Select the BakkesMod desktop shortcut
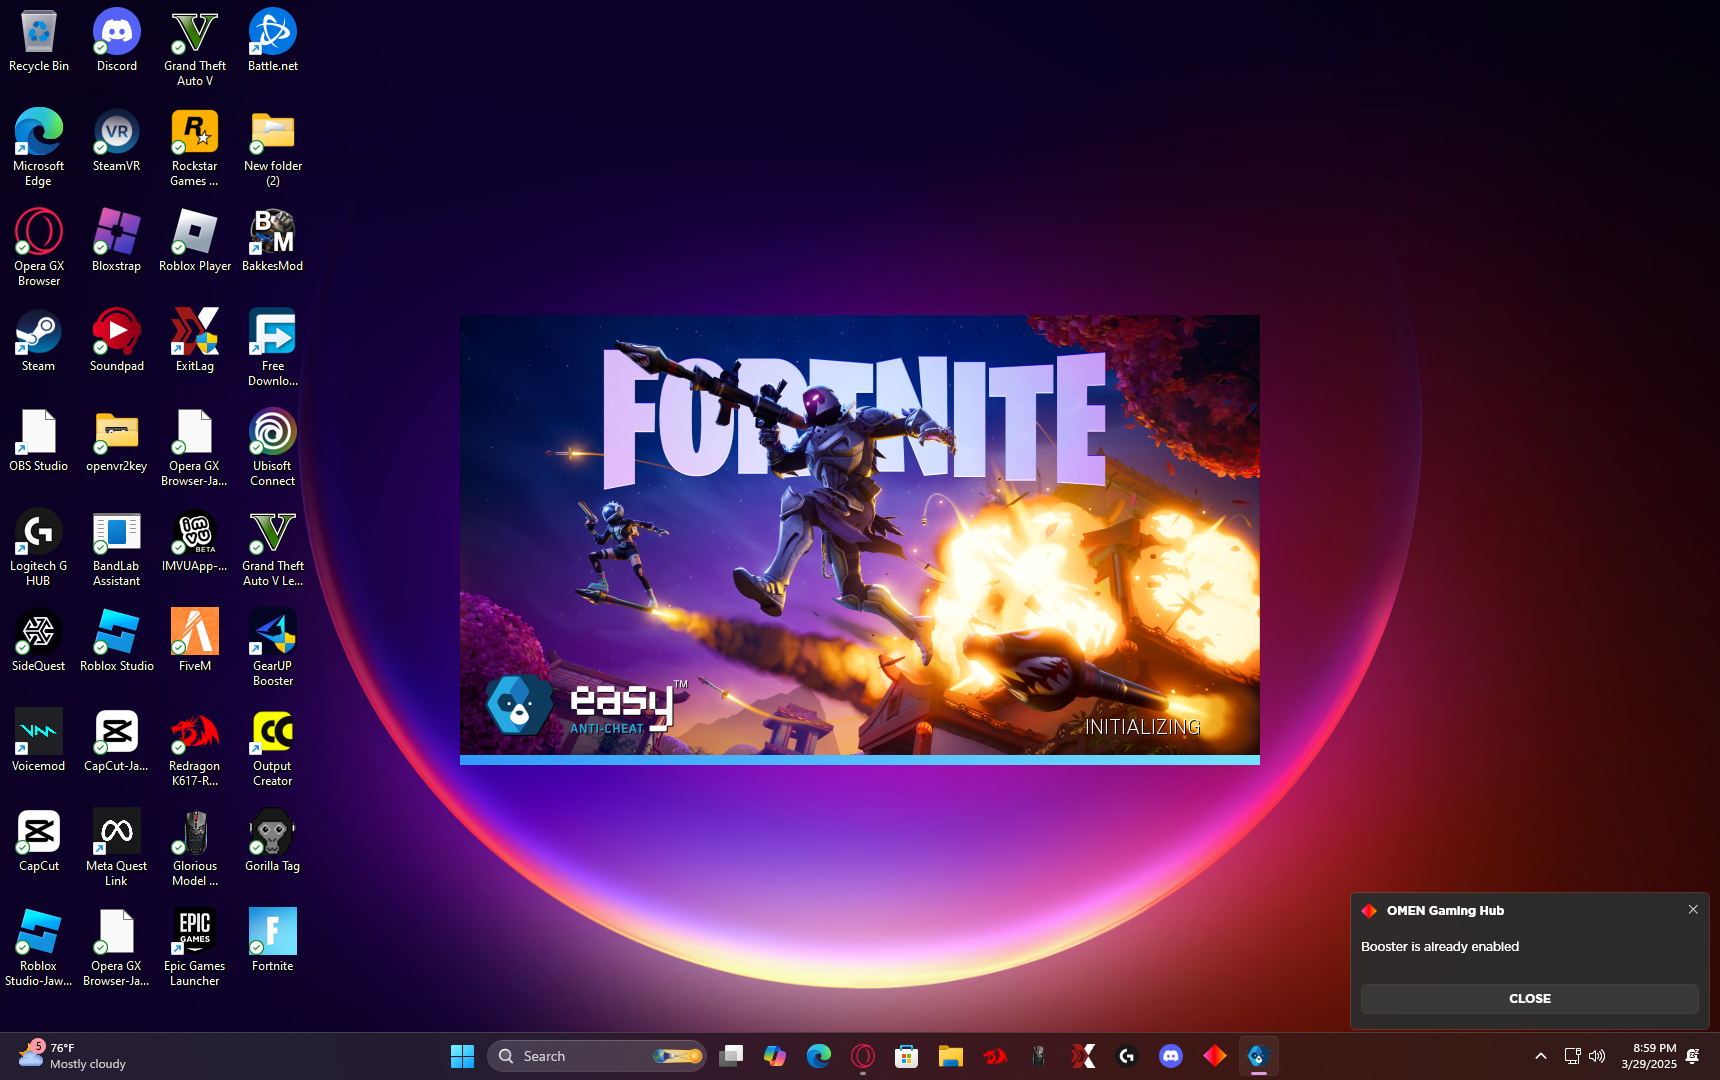This screenshot has width=1720, height=1080. (273, 241)
